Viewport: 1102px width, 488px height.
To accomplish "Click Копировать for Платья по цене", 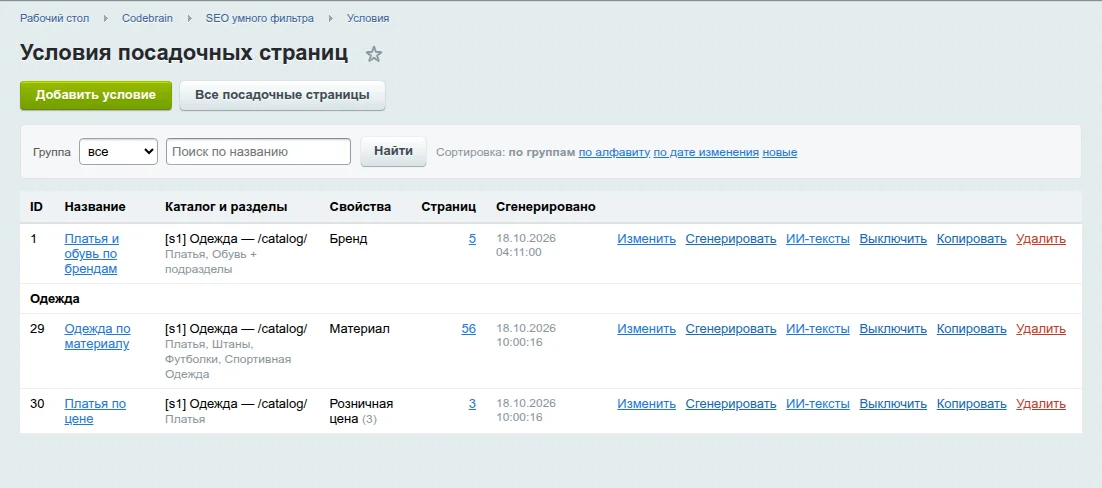I will [x=971, y=404].
